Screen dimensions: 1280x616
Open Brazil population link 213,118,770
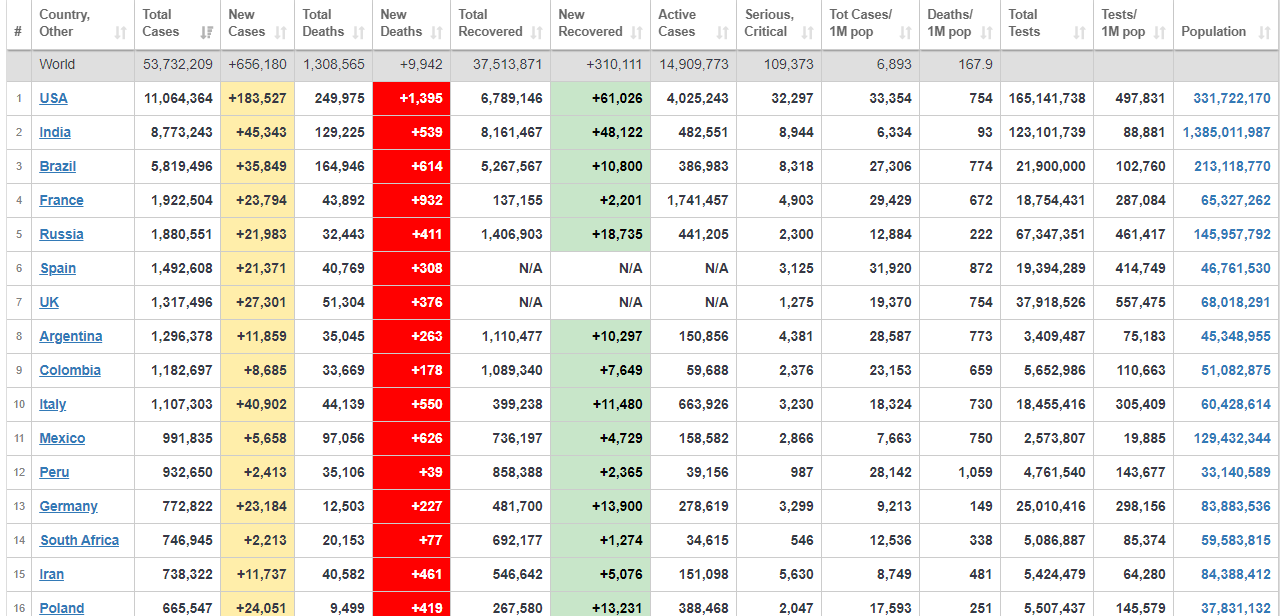tap(1232, 166)
